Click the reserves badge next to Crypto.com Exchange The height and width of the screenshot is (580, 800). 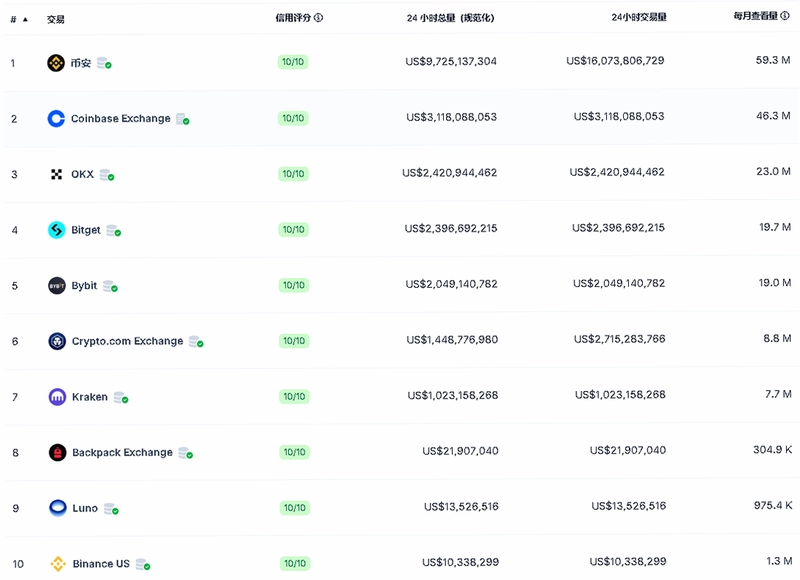[196, 342]
